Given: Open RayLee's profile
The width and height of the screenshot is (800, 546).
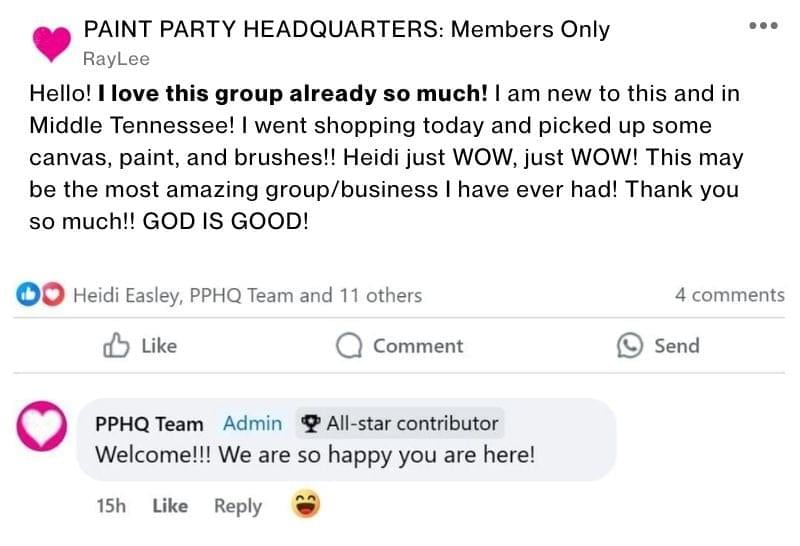Looking at the screenshot, I should [116, 59].
